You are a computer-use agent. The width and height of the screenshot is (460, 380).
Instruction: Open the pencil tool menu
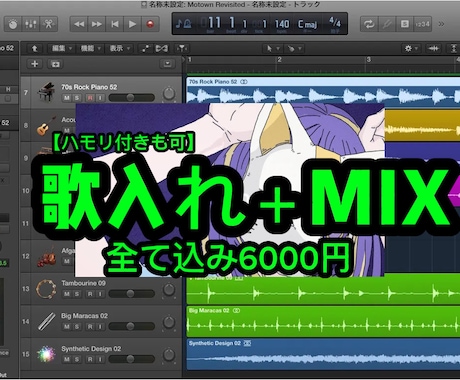click(294, 49)
